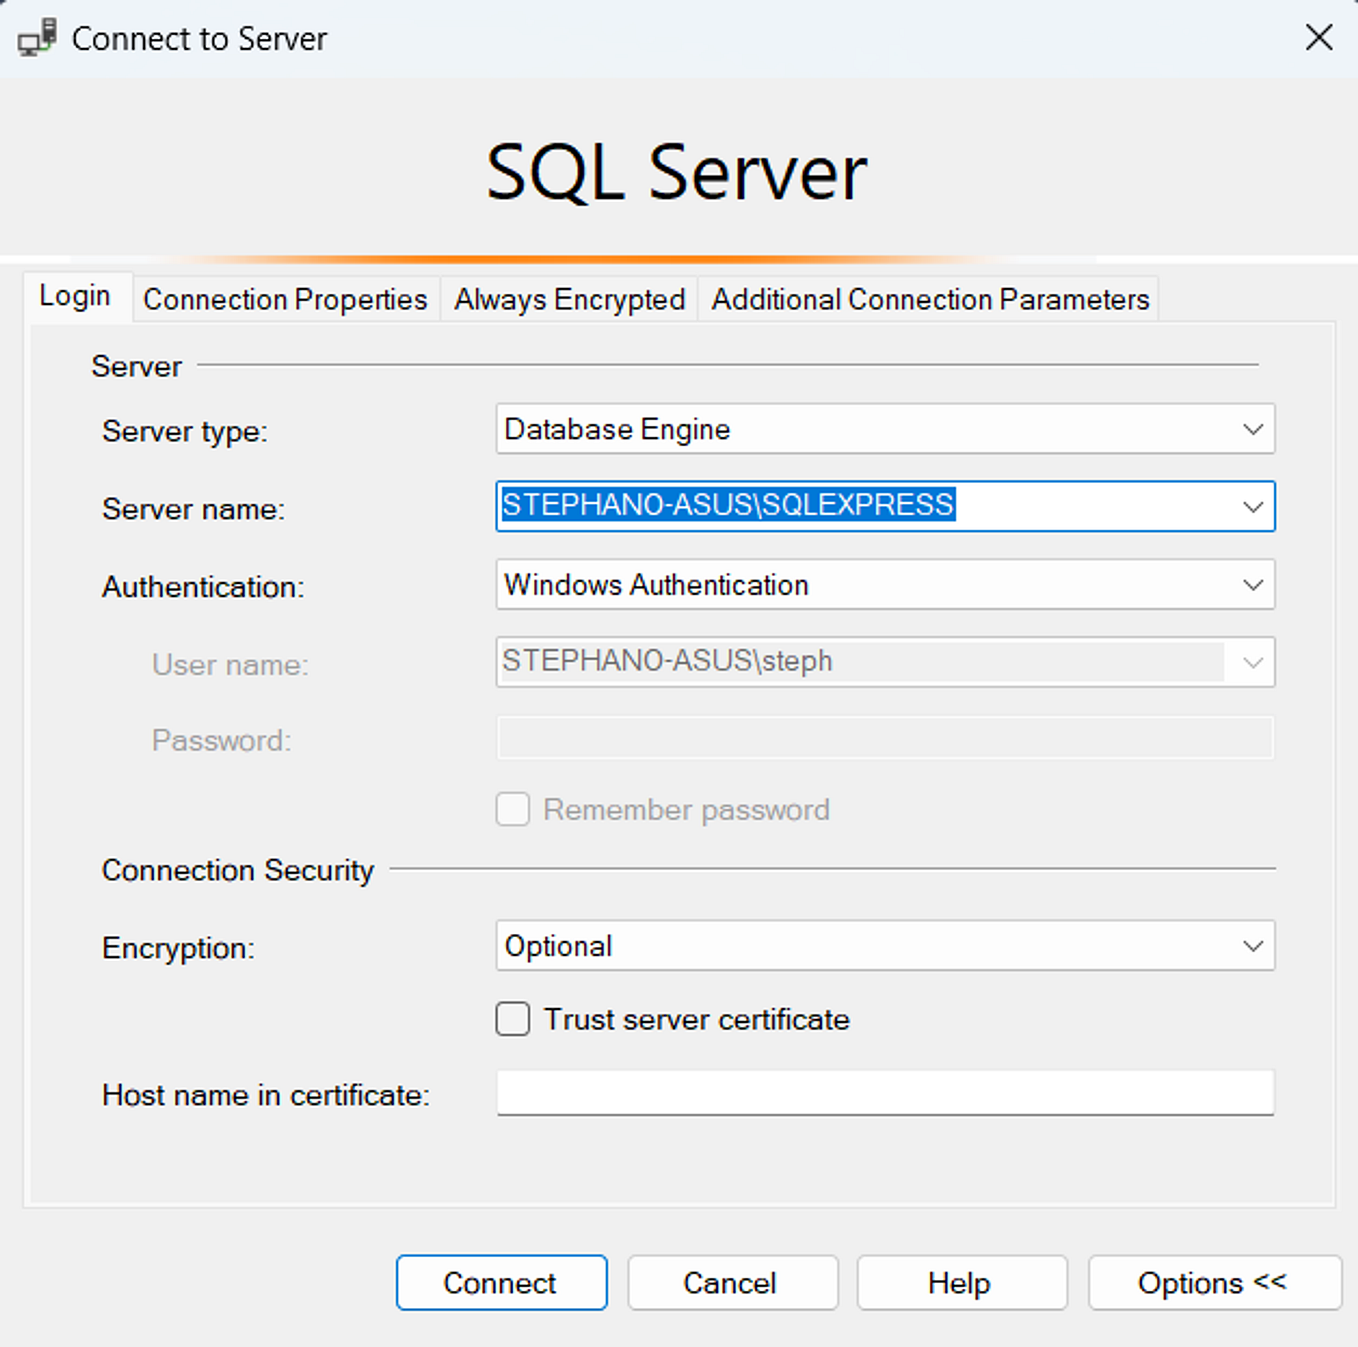Select the highlighted server name text
Screen dimensions: 1358x1347
[726, 506]
